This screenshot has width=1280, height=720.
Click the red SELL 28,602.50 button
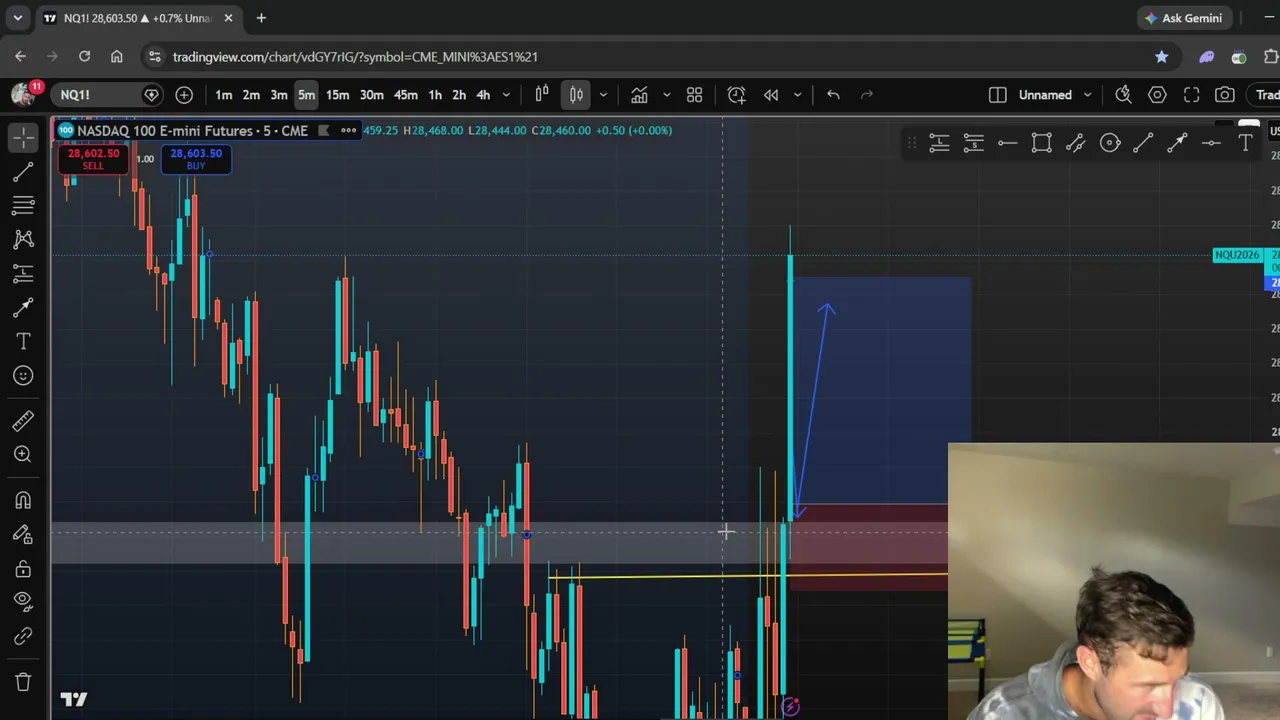tap(93, 158)
